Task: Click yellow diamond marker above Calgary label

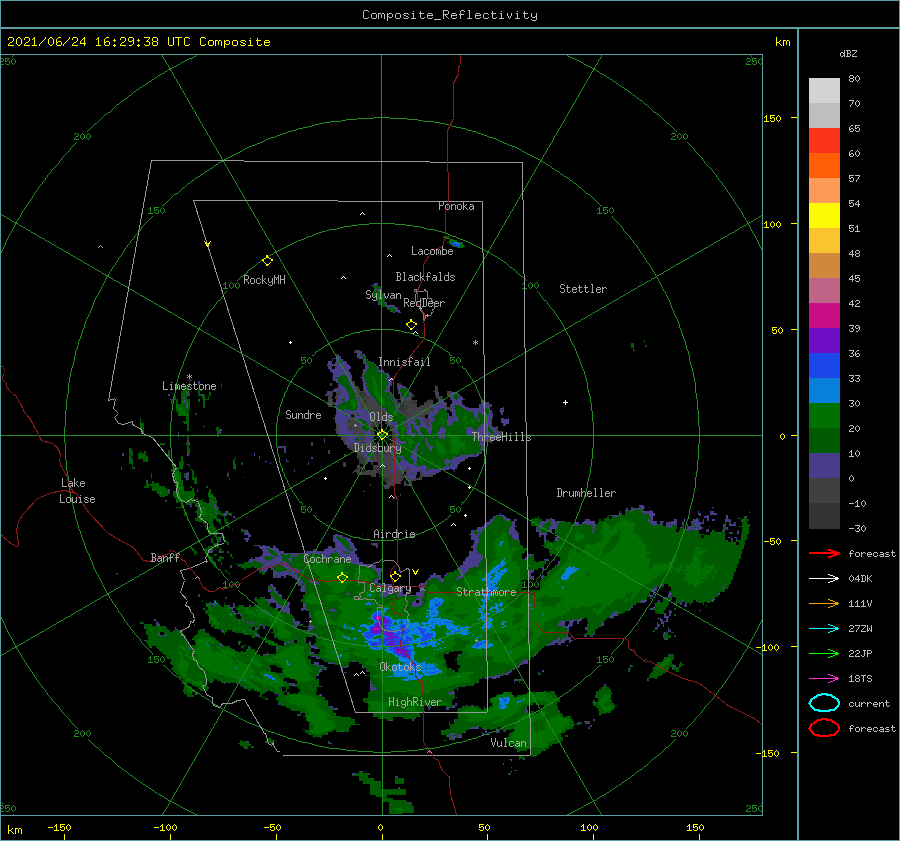Action: point(395,576)
